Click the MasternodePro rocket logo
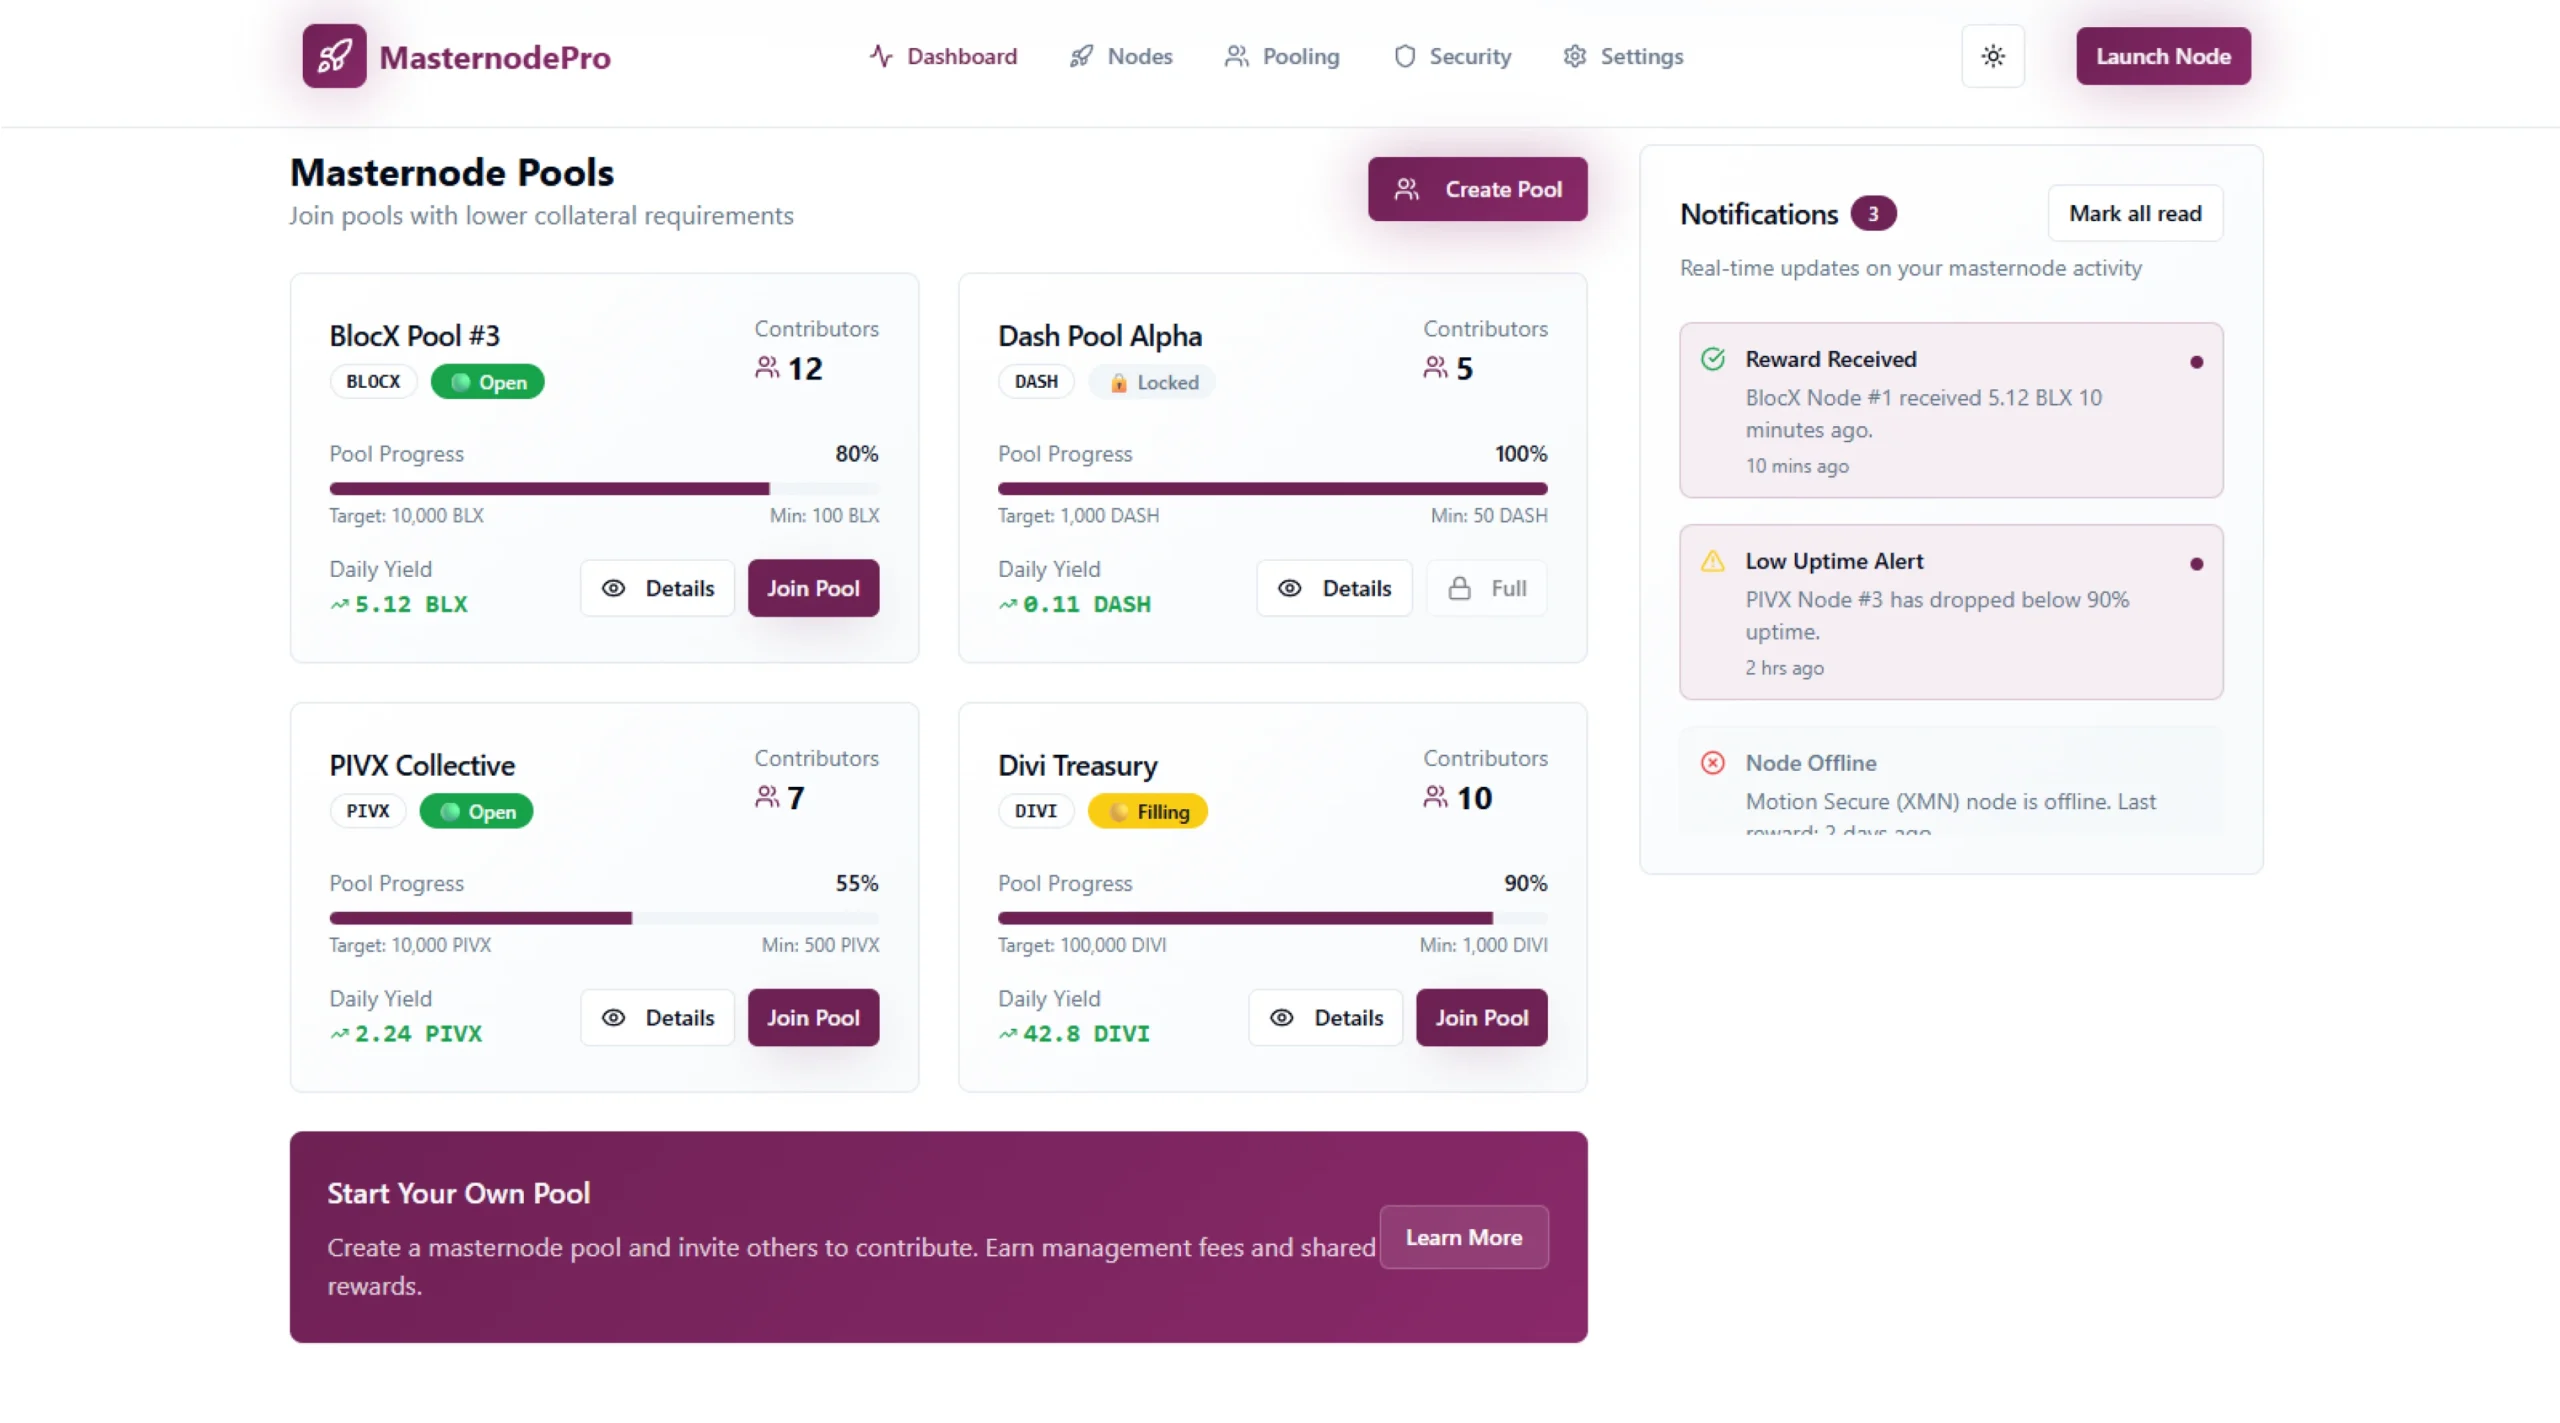Screen dimensions: 2560x1423 [333, 56]
